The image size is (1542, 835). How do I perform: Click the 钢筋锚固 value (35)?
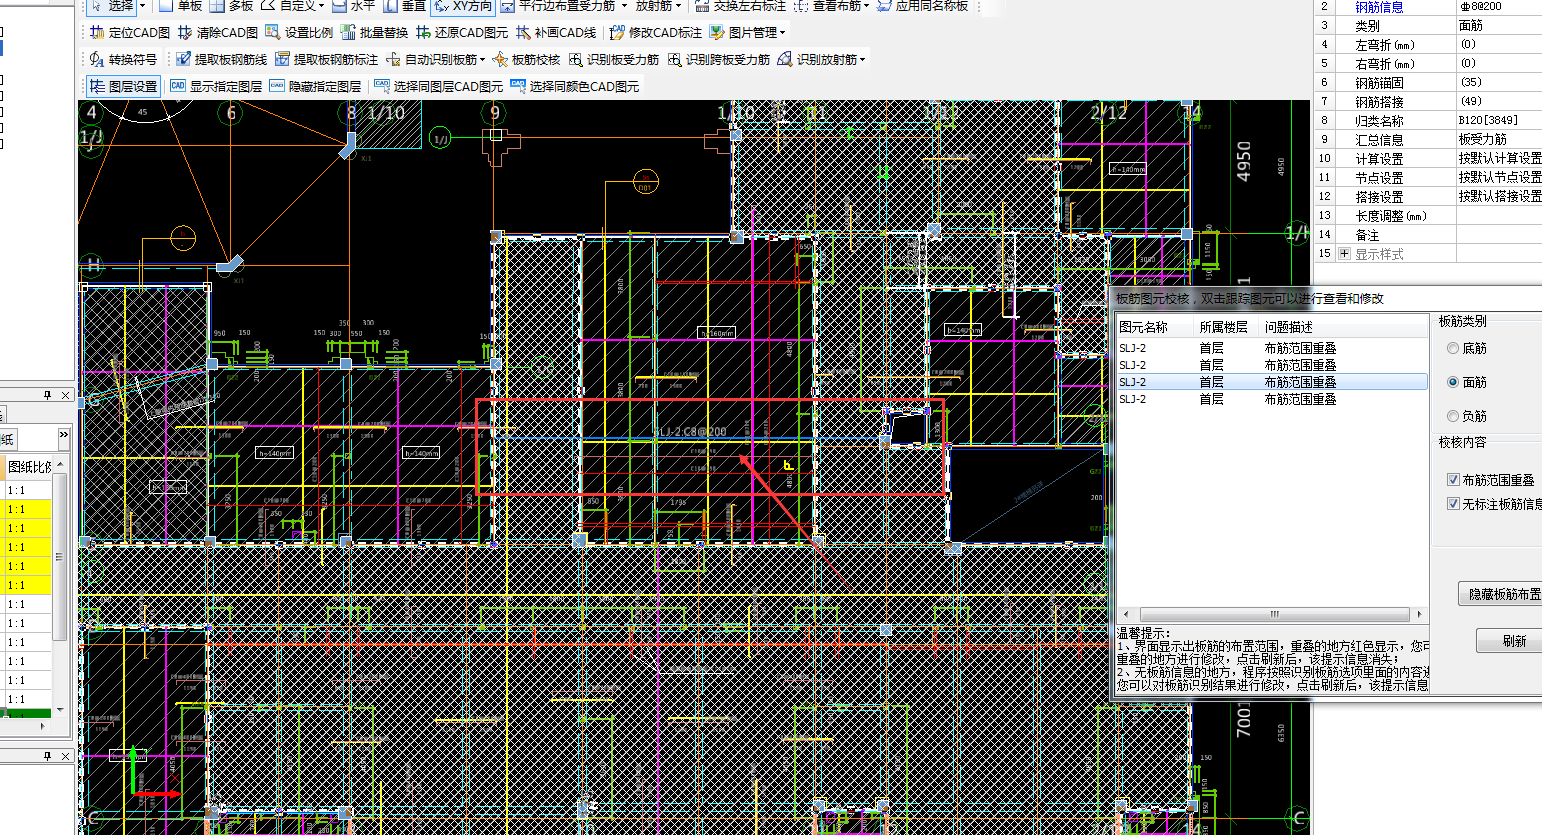[x=1470, y=82]
